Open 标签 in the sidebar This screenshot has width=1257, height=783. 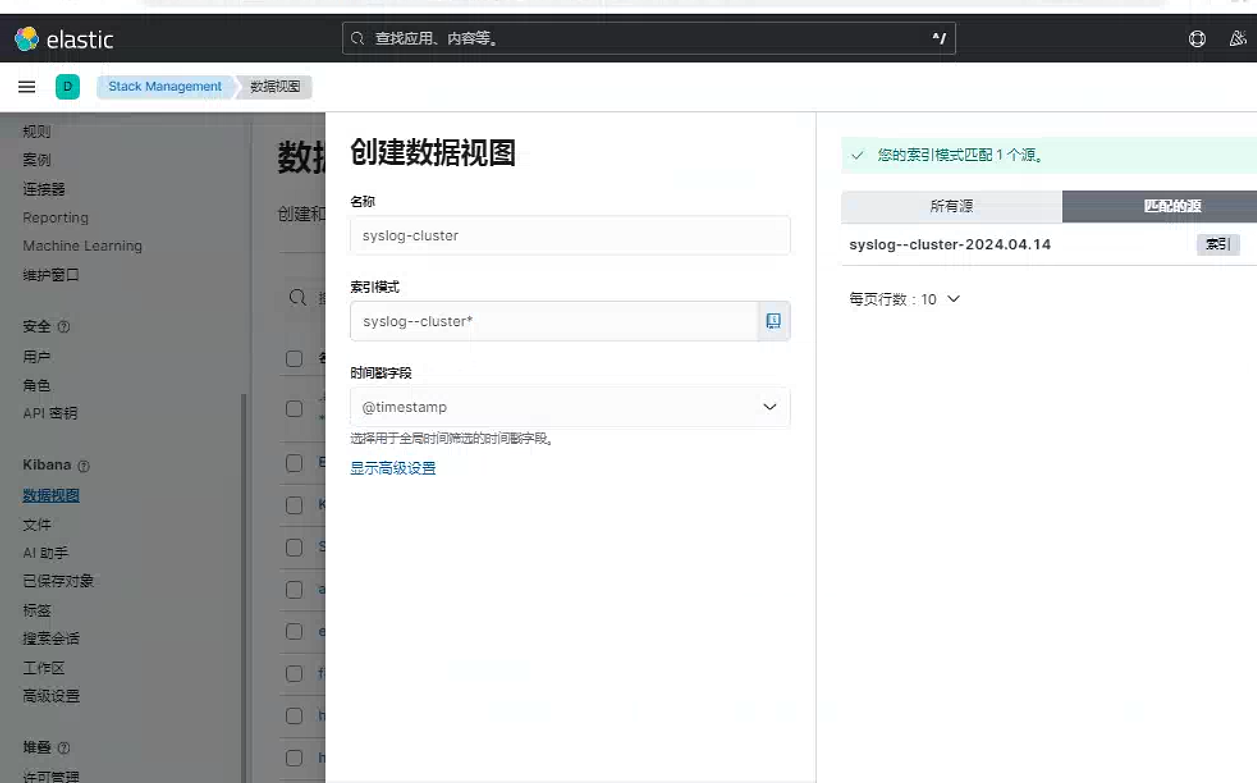tap(37, 610)
